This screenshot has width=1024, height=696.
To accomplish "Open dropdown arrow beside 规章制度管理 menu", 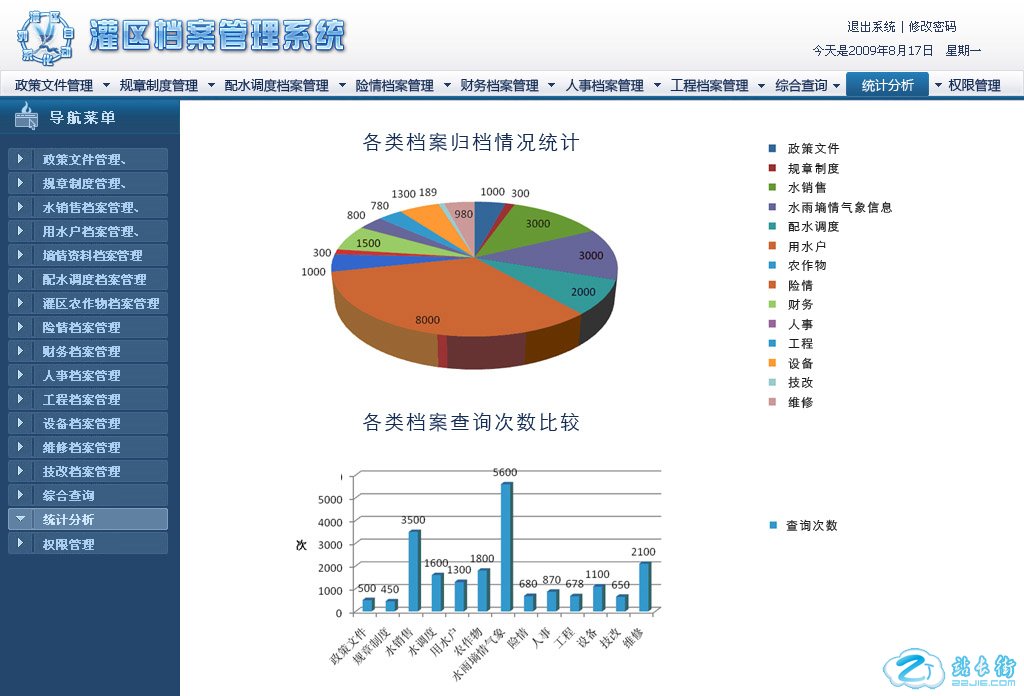I will pos(211,85).
